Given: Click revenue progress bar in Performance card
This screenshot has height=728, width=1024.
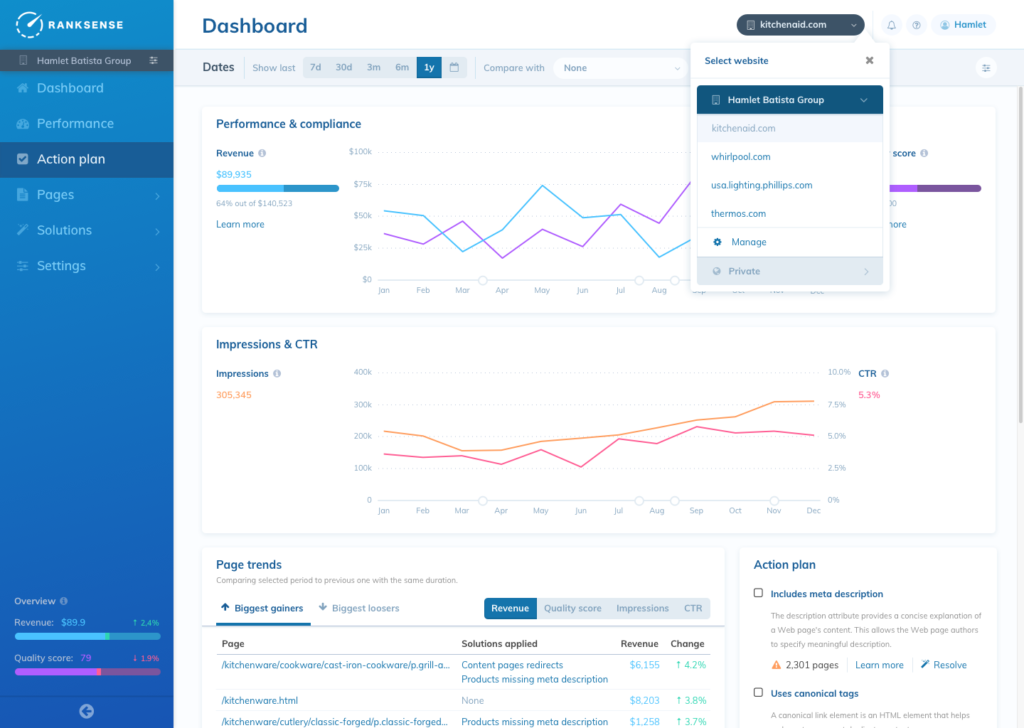Looking at the screenshot, I should coord(278,189).
